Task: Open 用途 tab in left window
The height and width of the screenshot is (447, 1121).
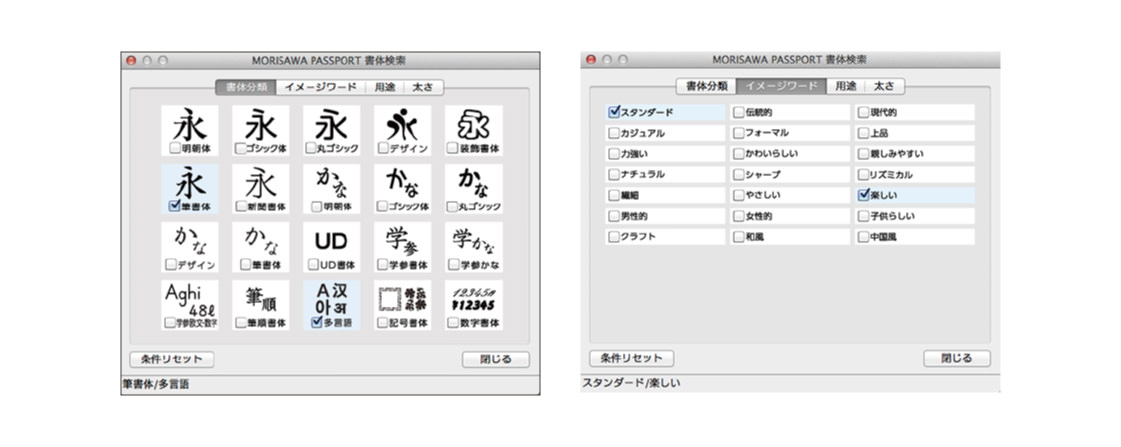Action: click(385, 87)
